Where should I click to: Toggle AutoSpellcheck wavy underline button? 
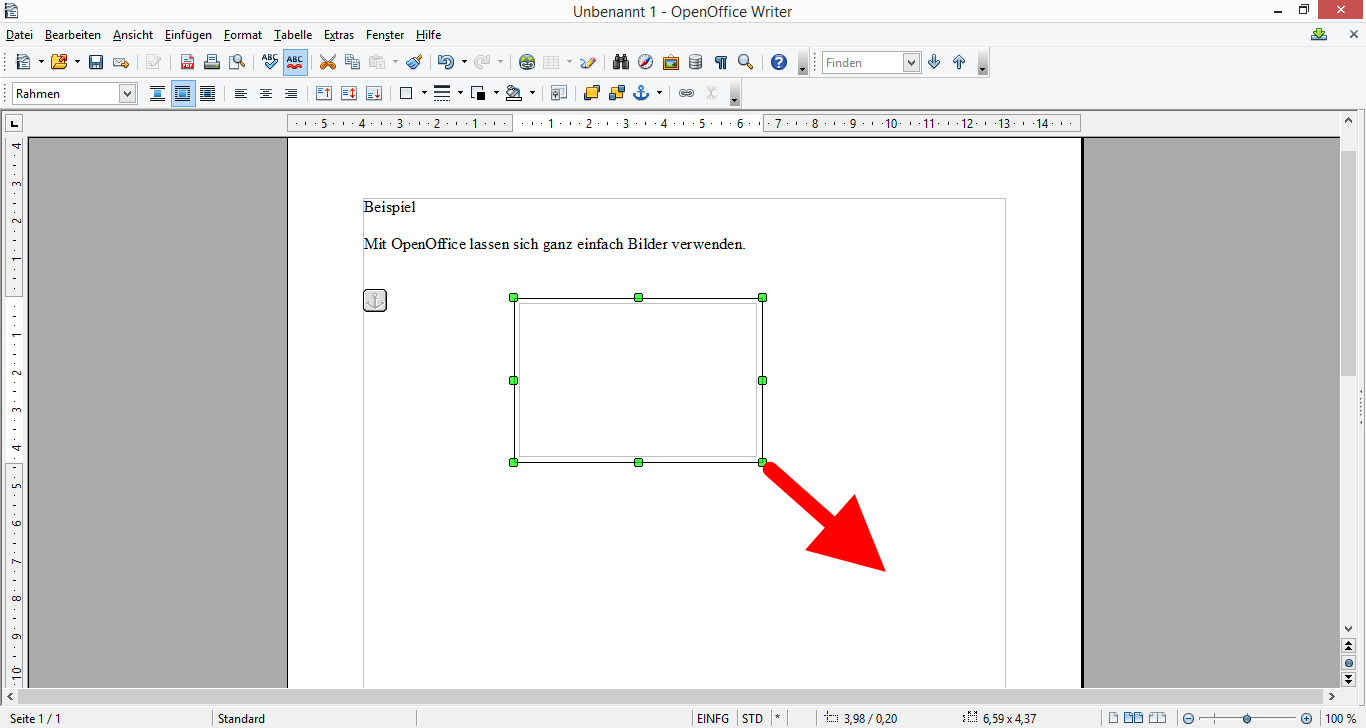295,62
